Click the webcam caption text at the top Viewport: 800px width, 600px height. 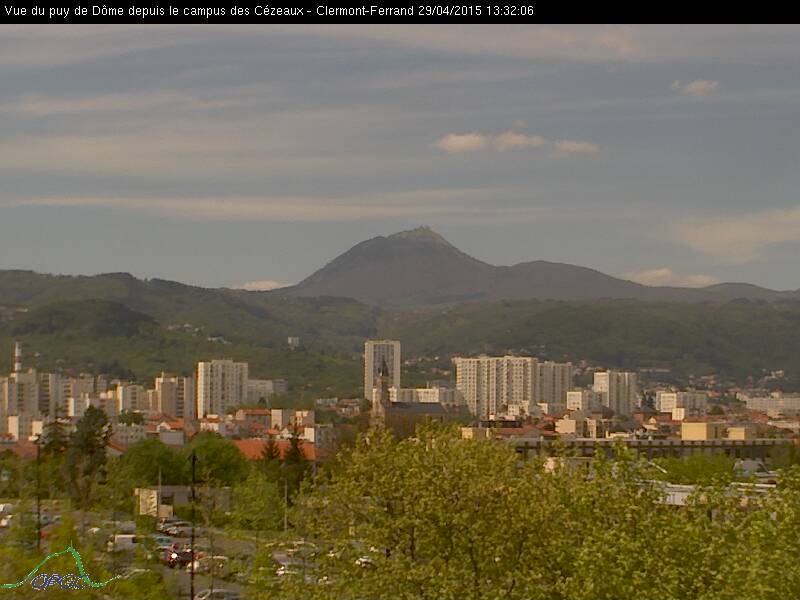(x=268, y=11)
